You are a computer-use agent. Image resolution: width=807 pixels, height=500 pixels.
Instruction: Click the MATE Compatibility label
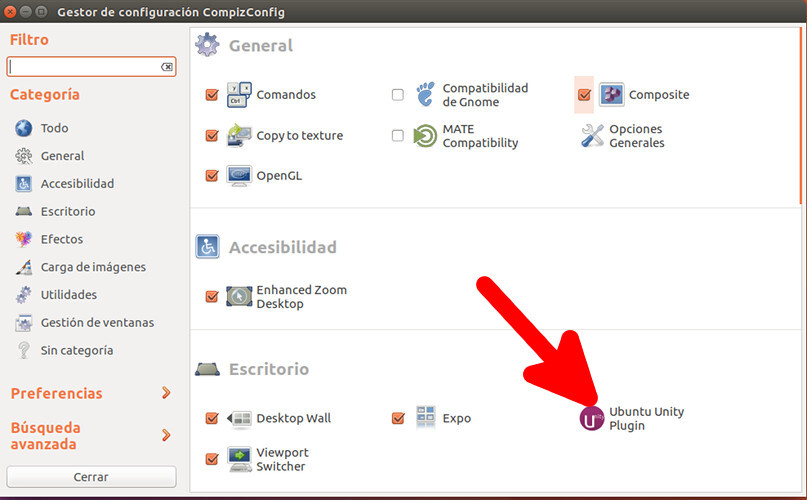click(480, 136)
